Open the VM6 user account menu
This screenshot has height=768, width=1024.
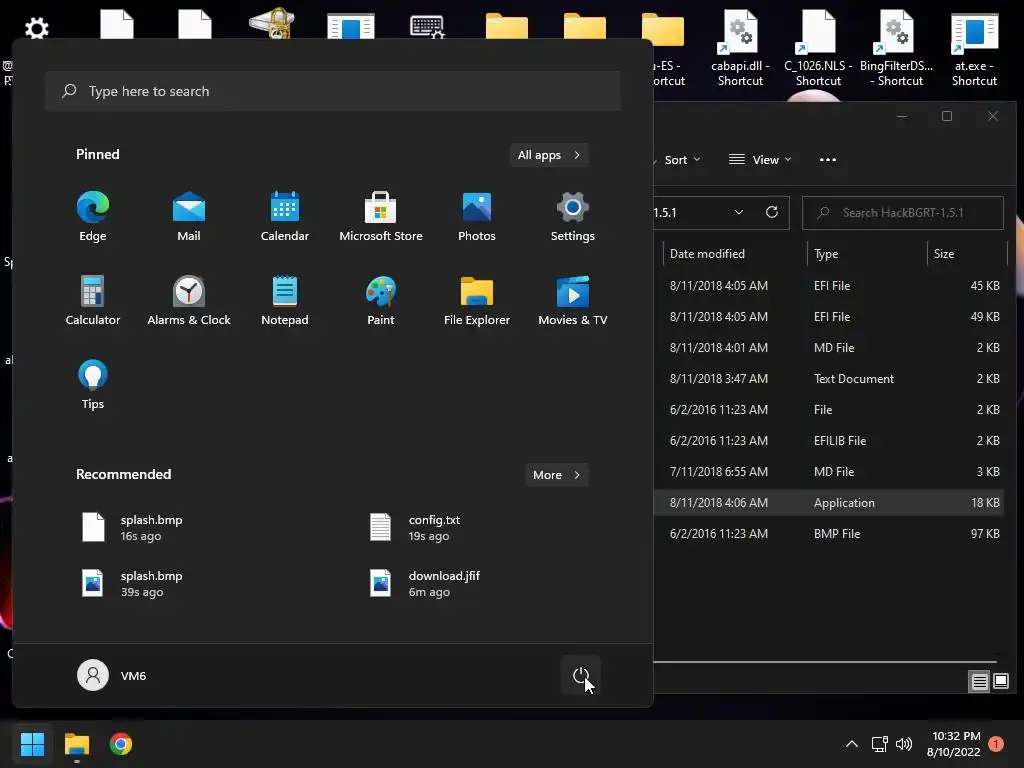click(112, 675)
